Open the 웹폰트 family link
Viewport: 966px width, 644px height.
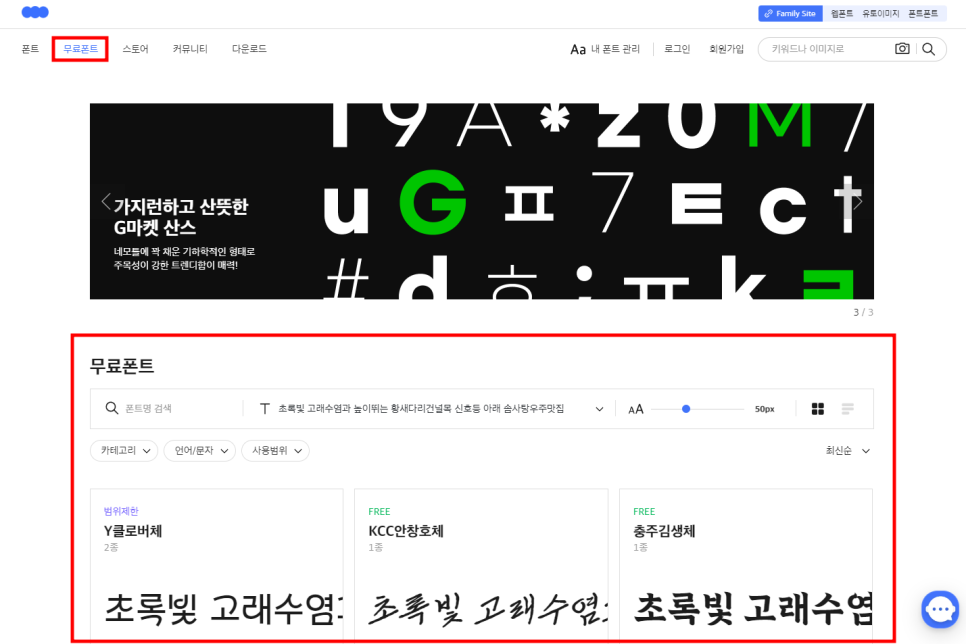point(842,14)
